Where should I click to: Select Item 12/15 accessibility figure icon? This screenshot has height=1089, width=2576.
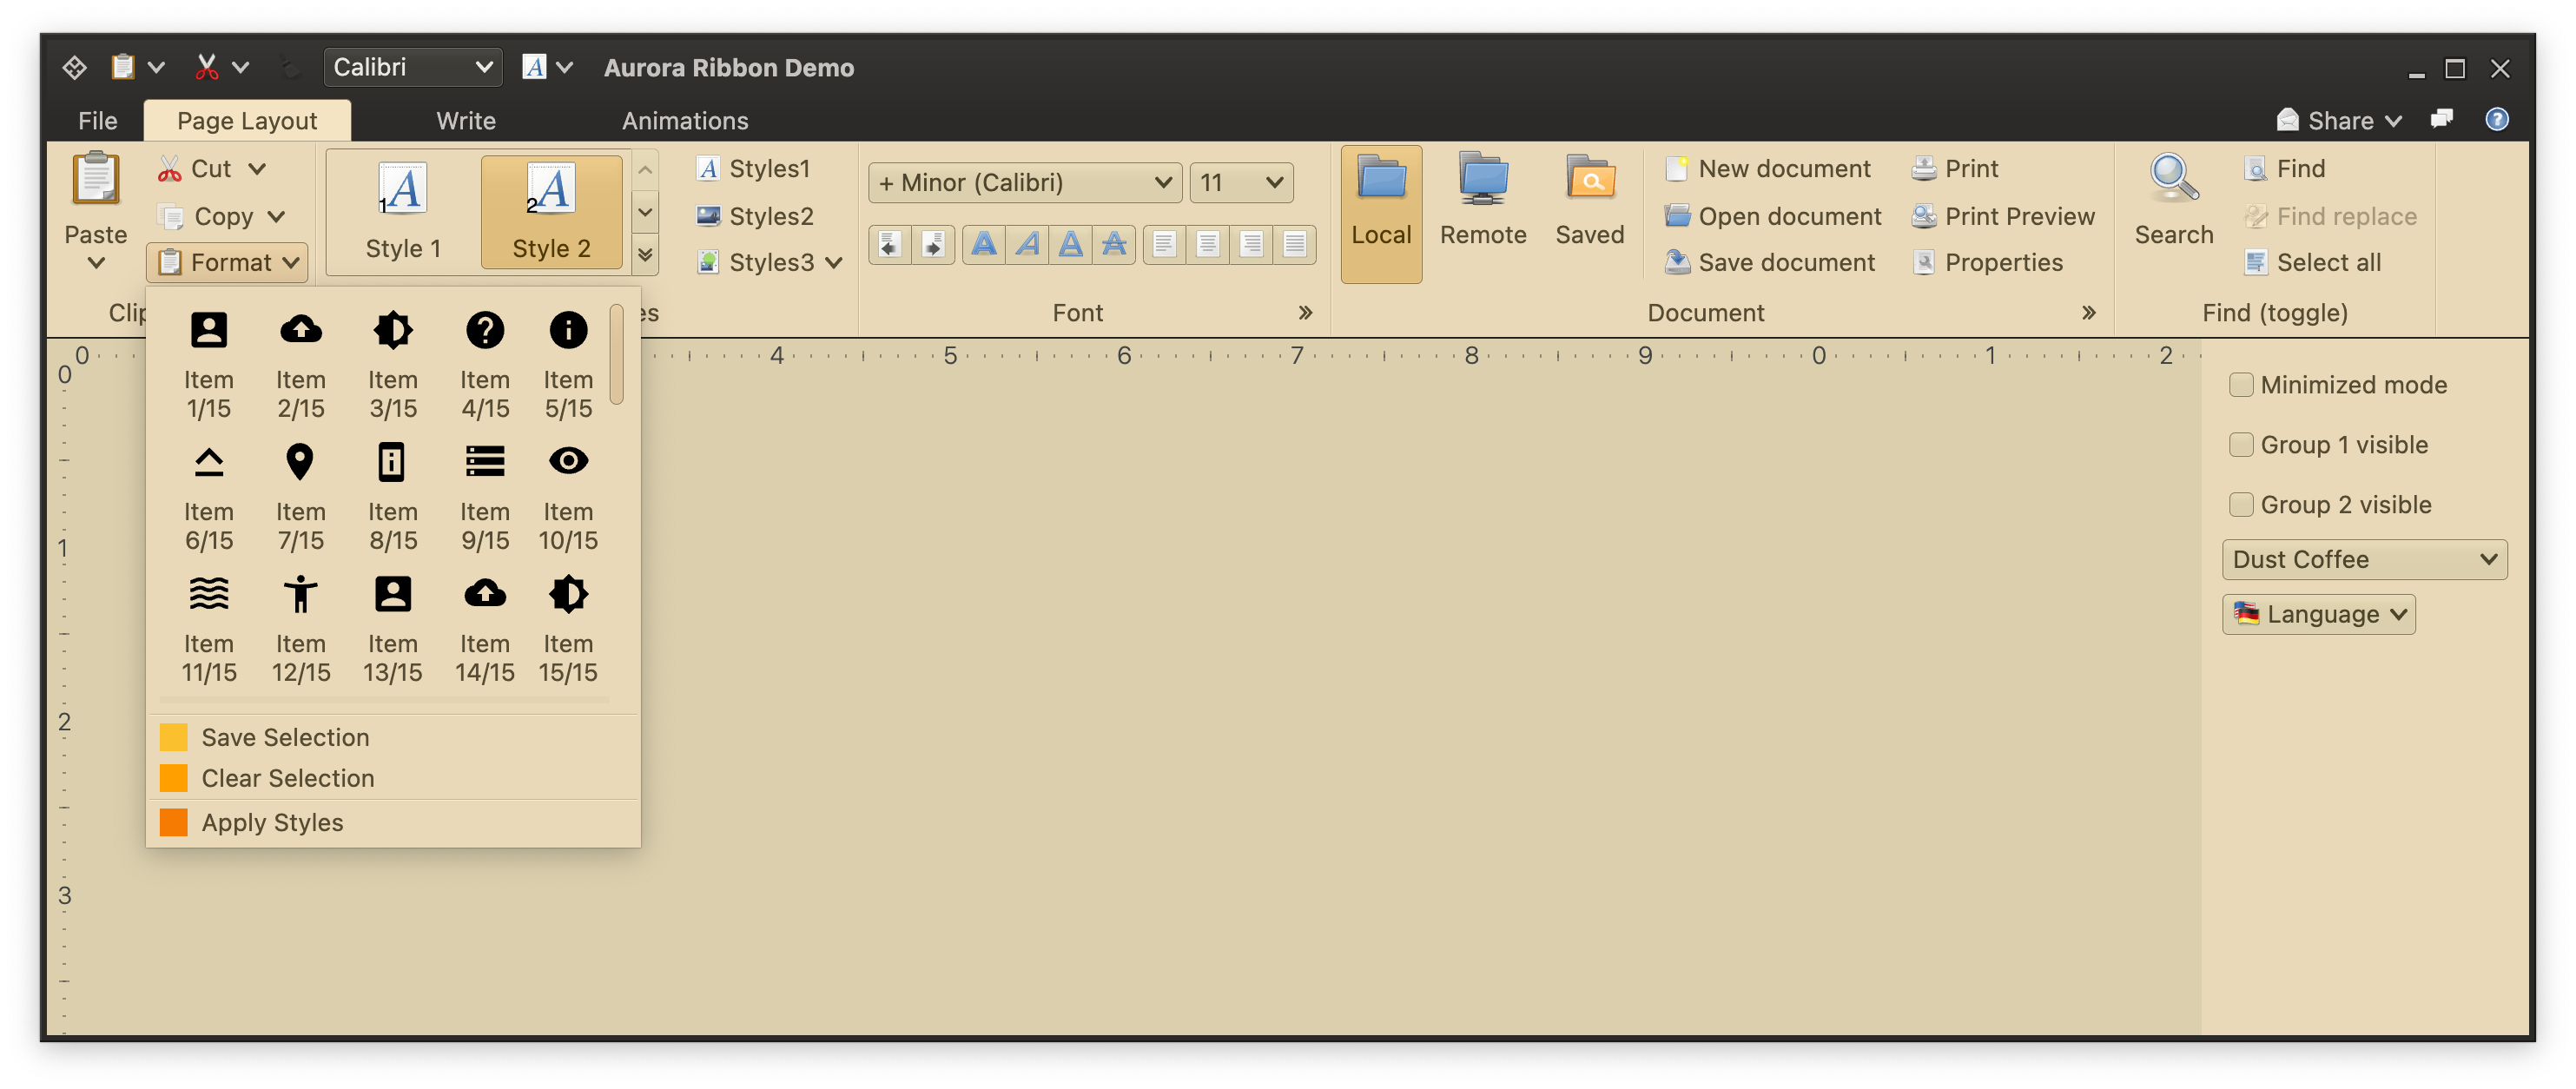point(300,594)
